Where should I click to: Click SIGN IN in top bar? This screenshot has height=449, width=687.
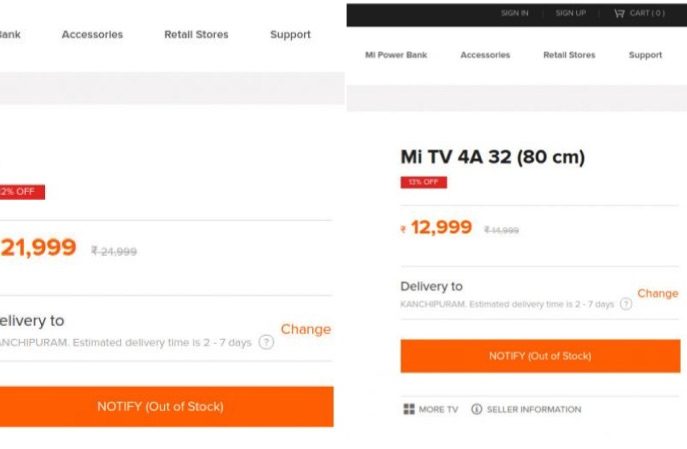[x=515, y=13]
